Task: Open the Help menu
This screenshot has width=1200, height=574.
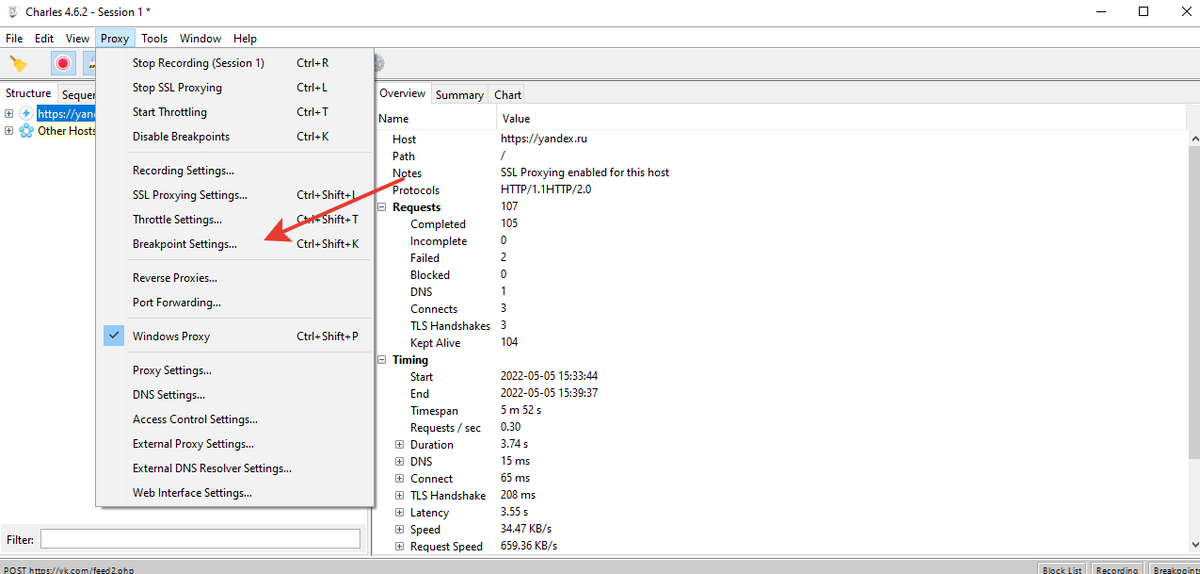Action: (245, 38)
